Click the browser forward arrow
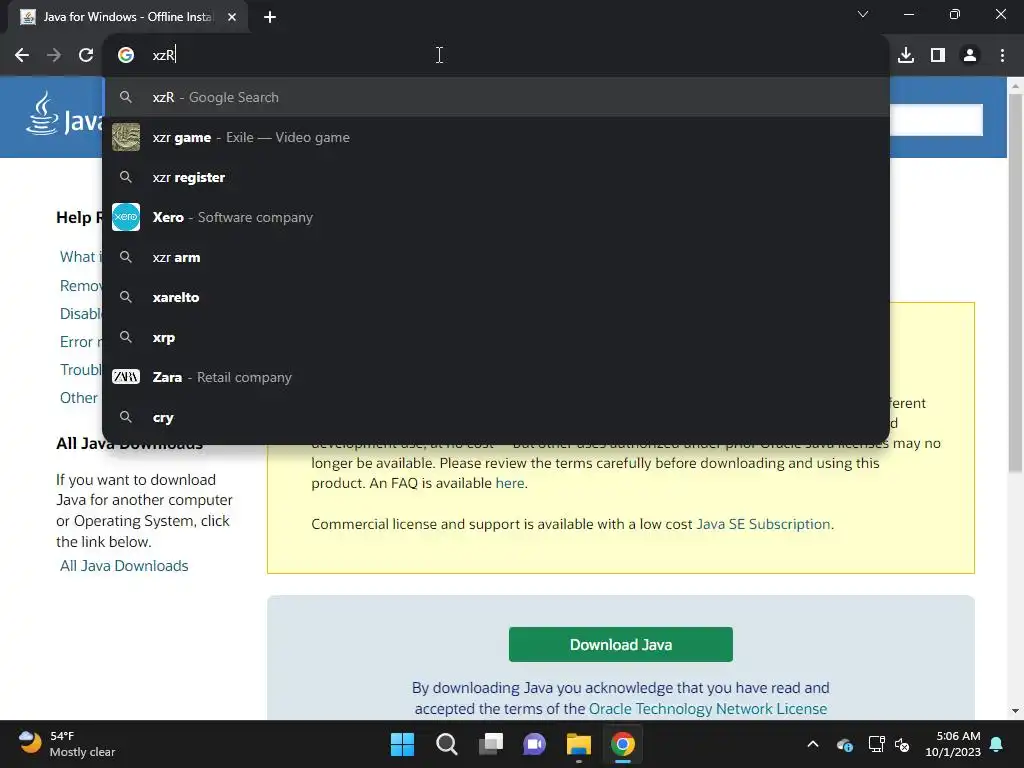 click(x=54, y=55)
